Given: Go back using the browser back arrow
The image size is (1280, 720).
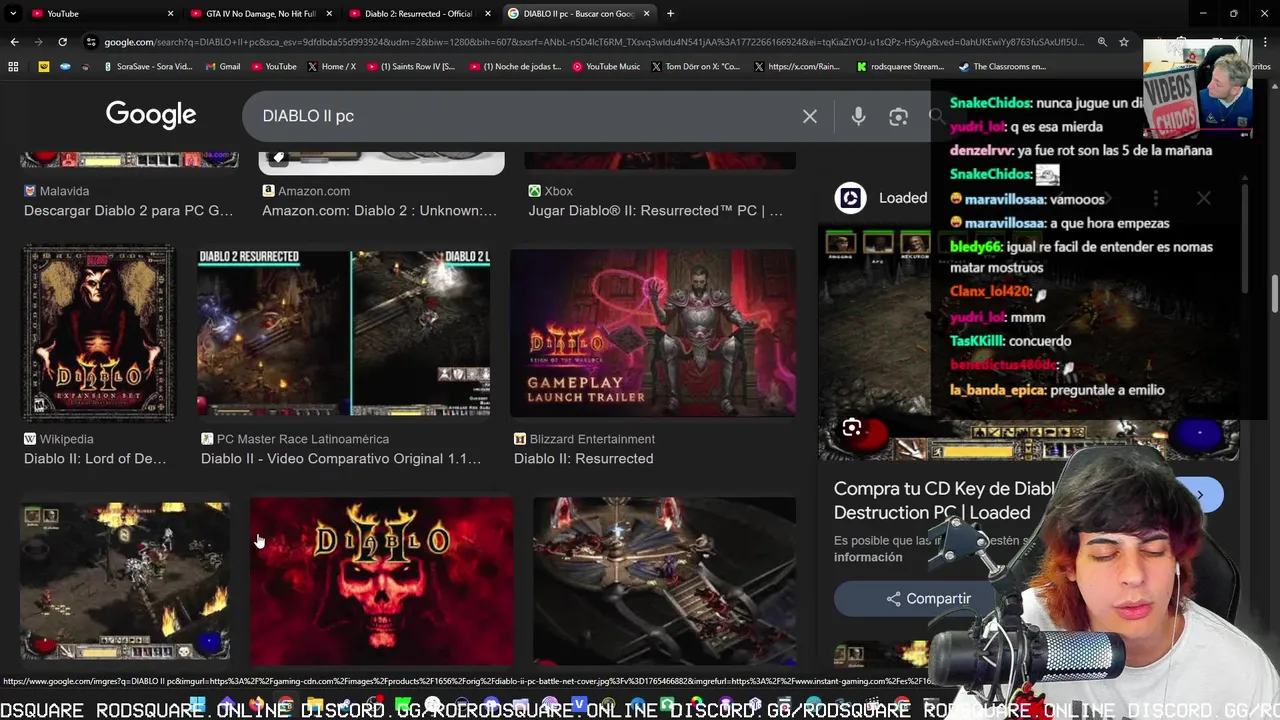Looking at the screenshot, I should [x=14, y=42].
